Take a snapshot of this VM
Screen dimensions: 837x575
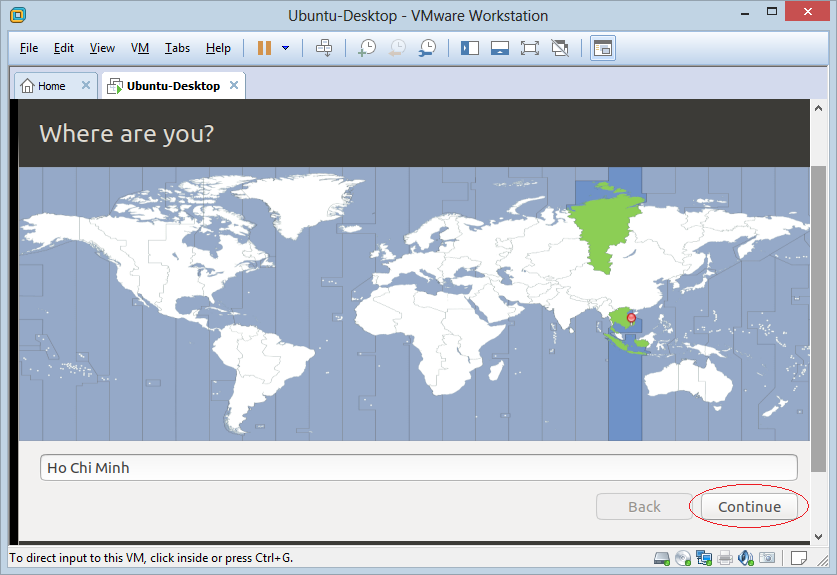367,48
